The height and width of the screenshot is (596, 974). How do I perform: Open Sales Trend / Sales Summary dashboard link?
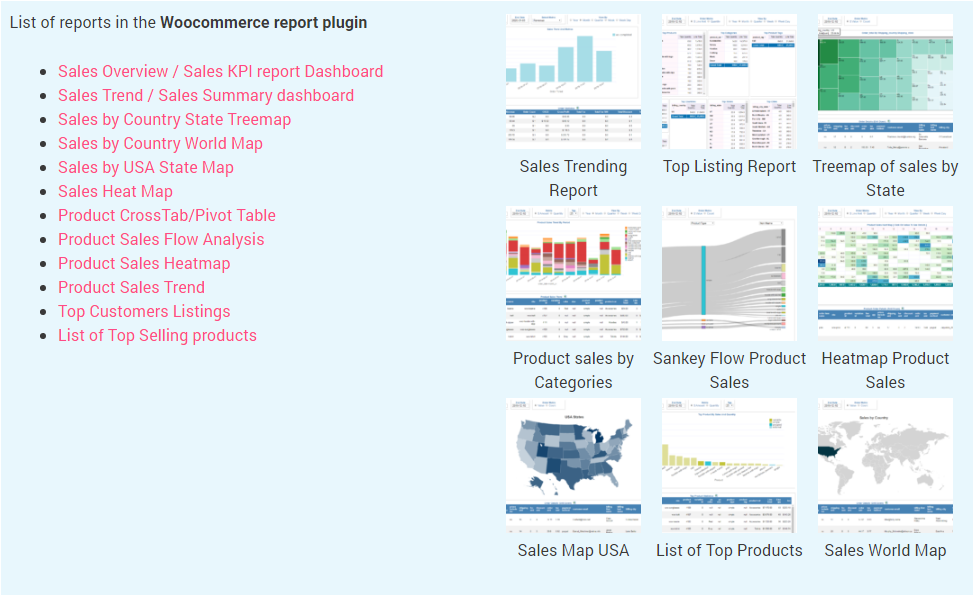tap(206, 96)
